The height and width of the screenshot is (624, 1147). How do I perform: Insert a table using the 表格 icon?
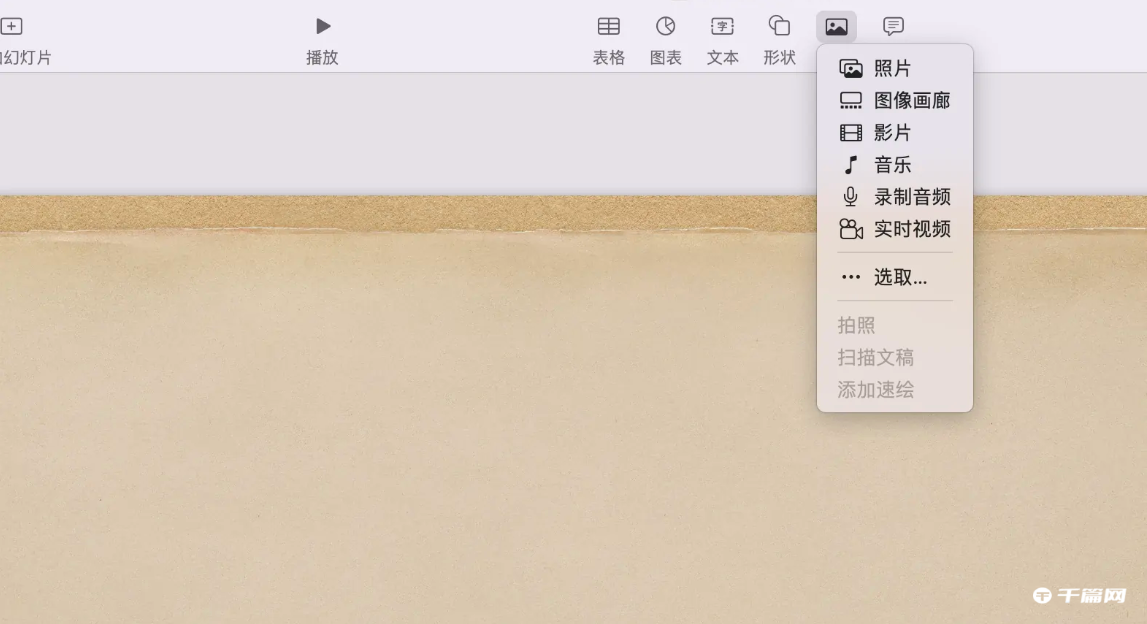608,27
